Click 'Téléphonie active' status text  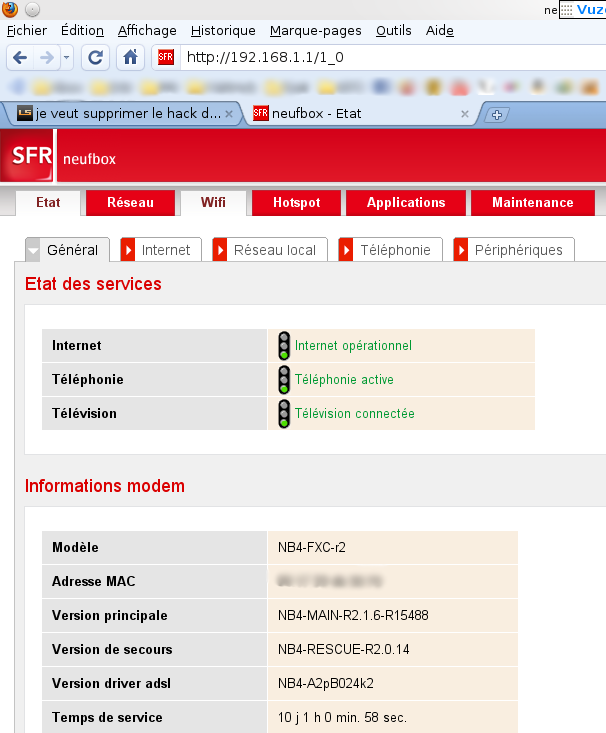coord(344,380)
